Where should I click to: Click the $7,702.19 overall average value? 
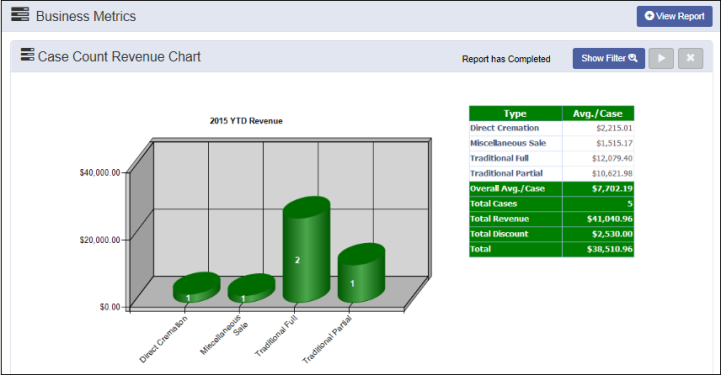tap(612, 189)
